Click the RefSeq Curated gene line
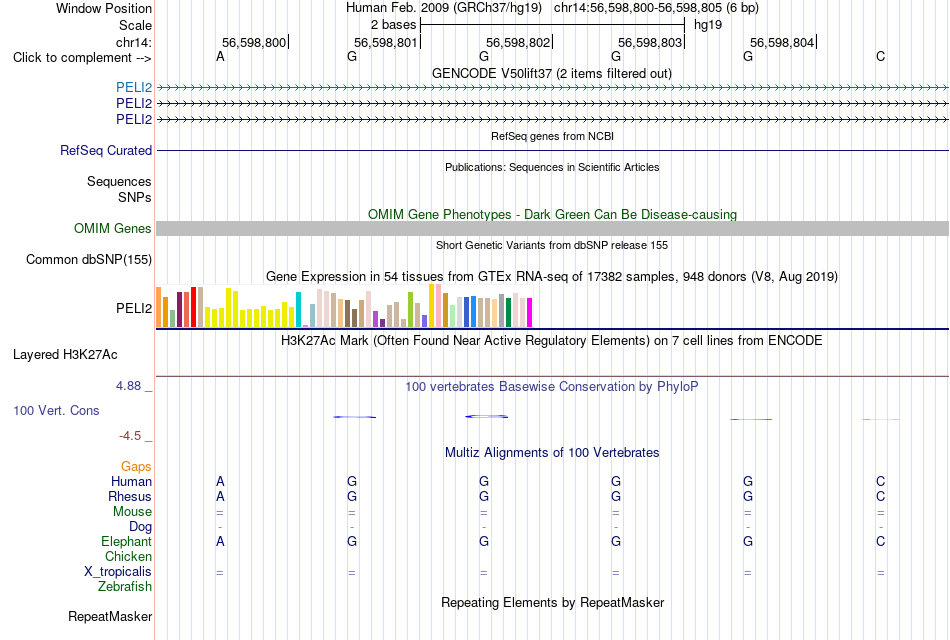950x640 pixels. [x=553, y=150]
